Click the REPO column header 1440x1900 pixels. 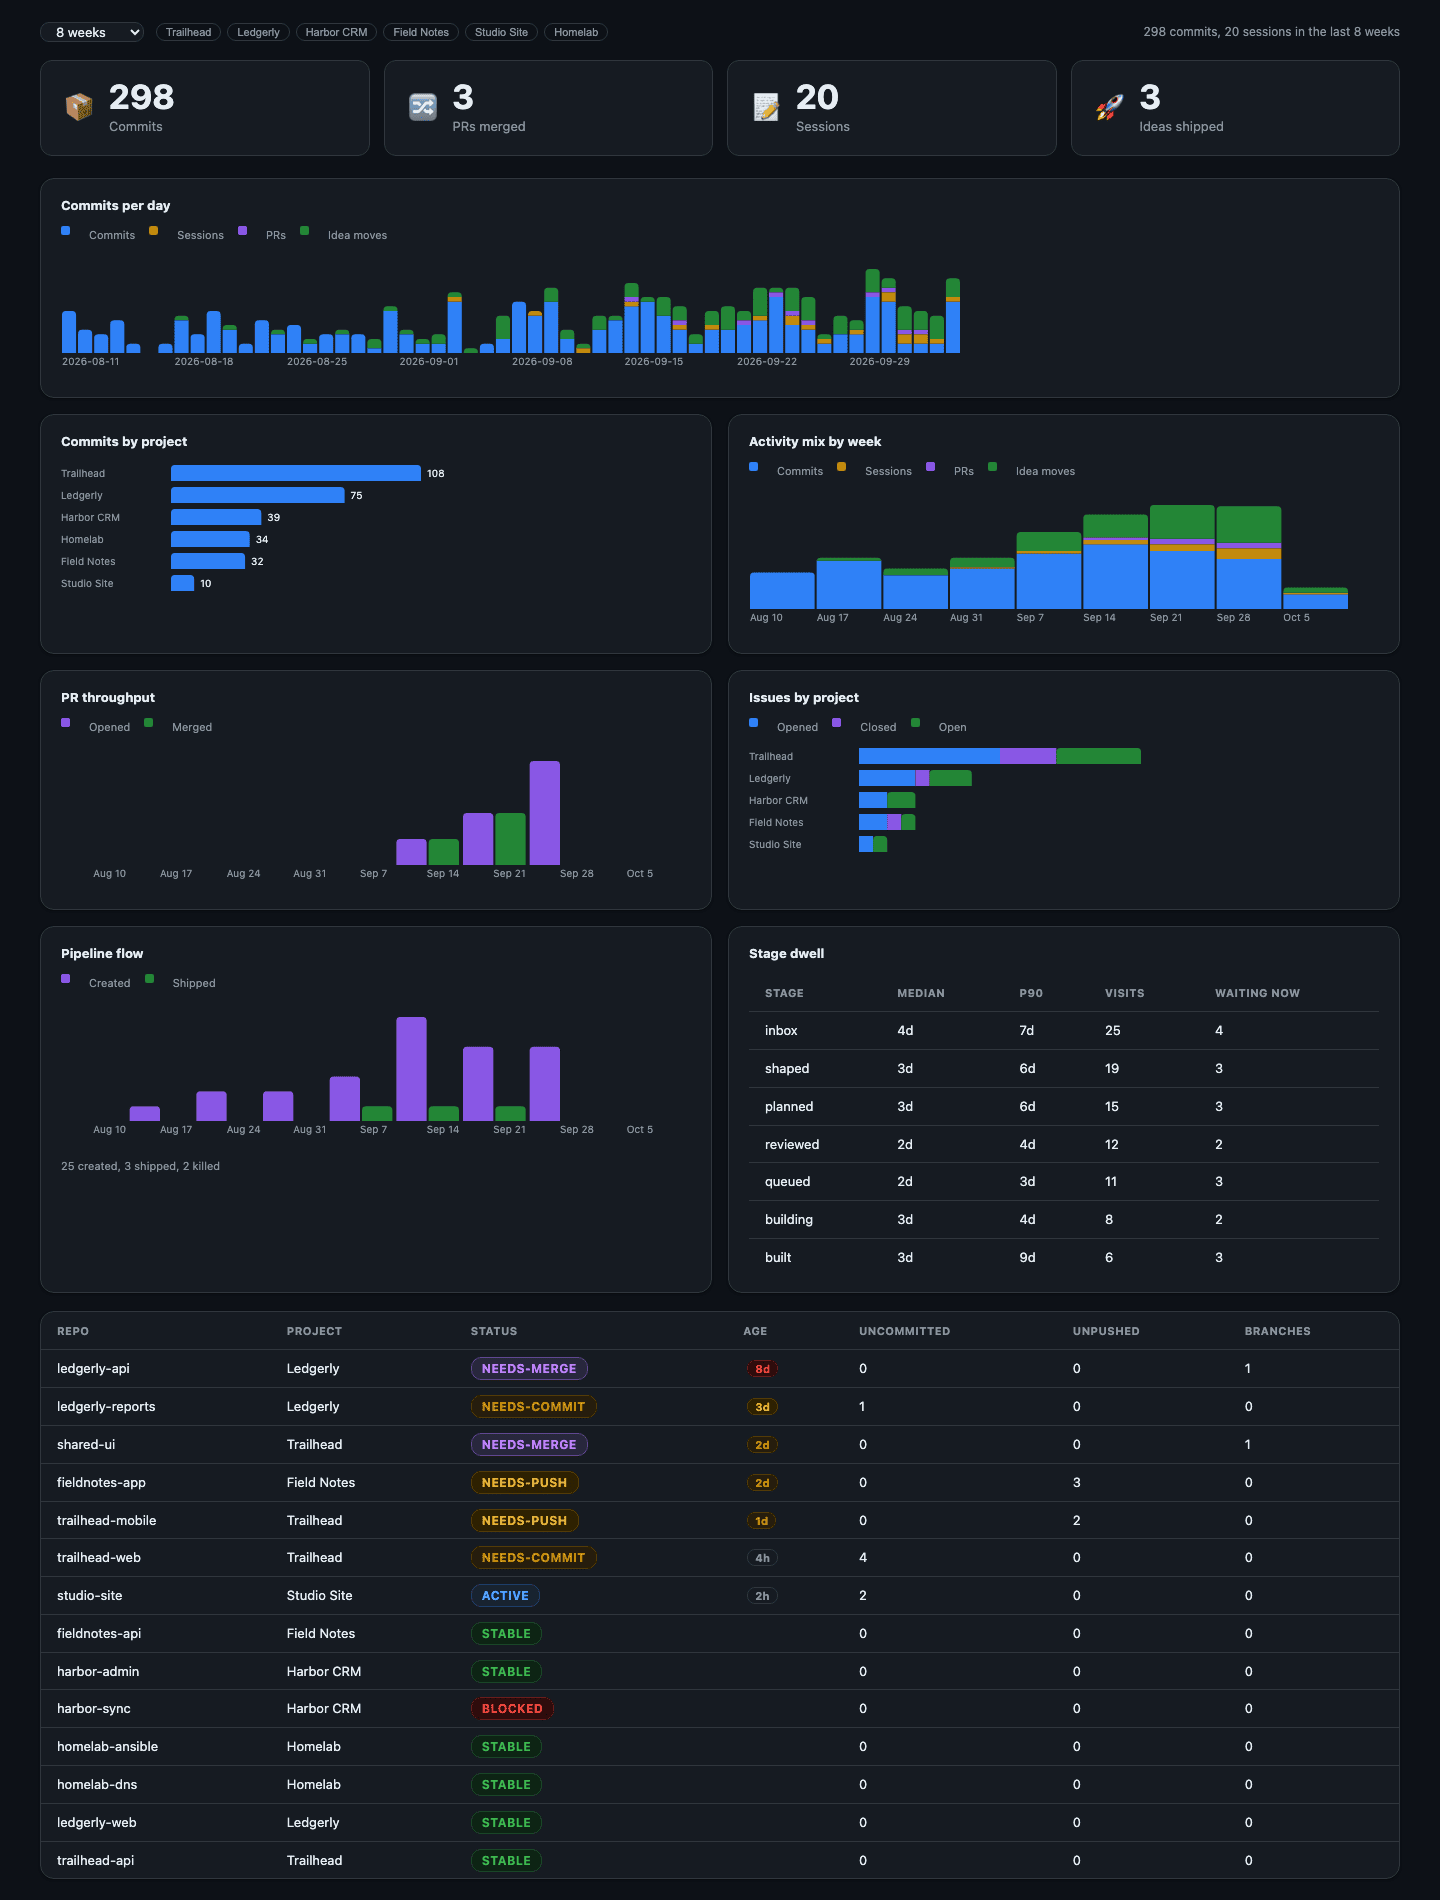tap(73, 1331)
